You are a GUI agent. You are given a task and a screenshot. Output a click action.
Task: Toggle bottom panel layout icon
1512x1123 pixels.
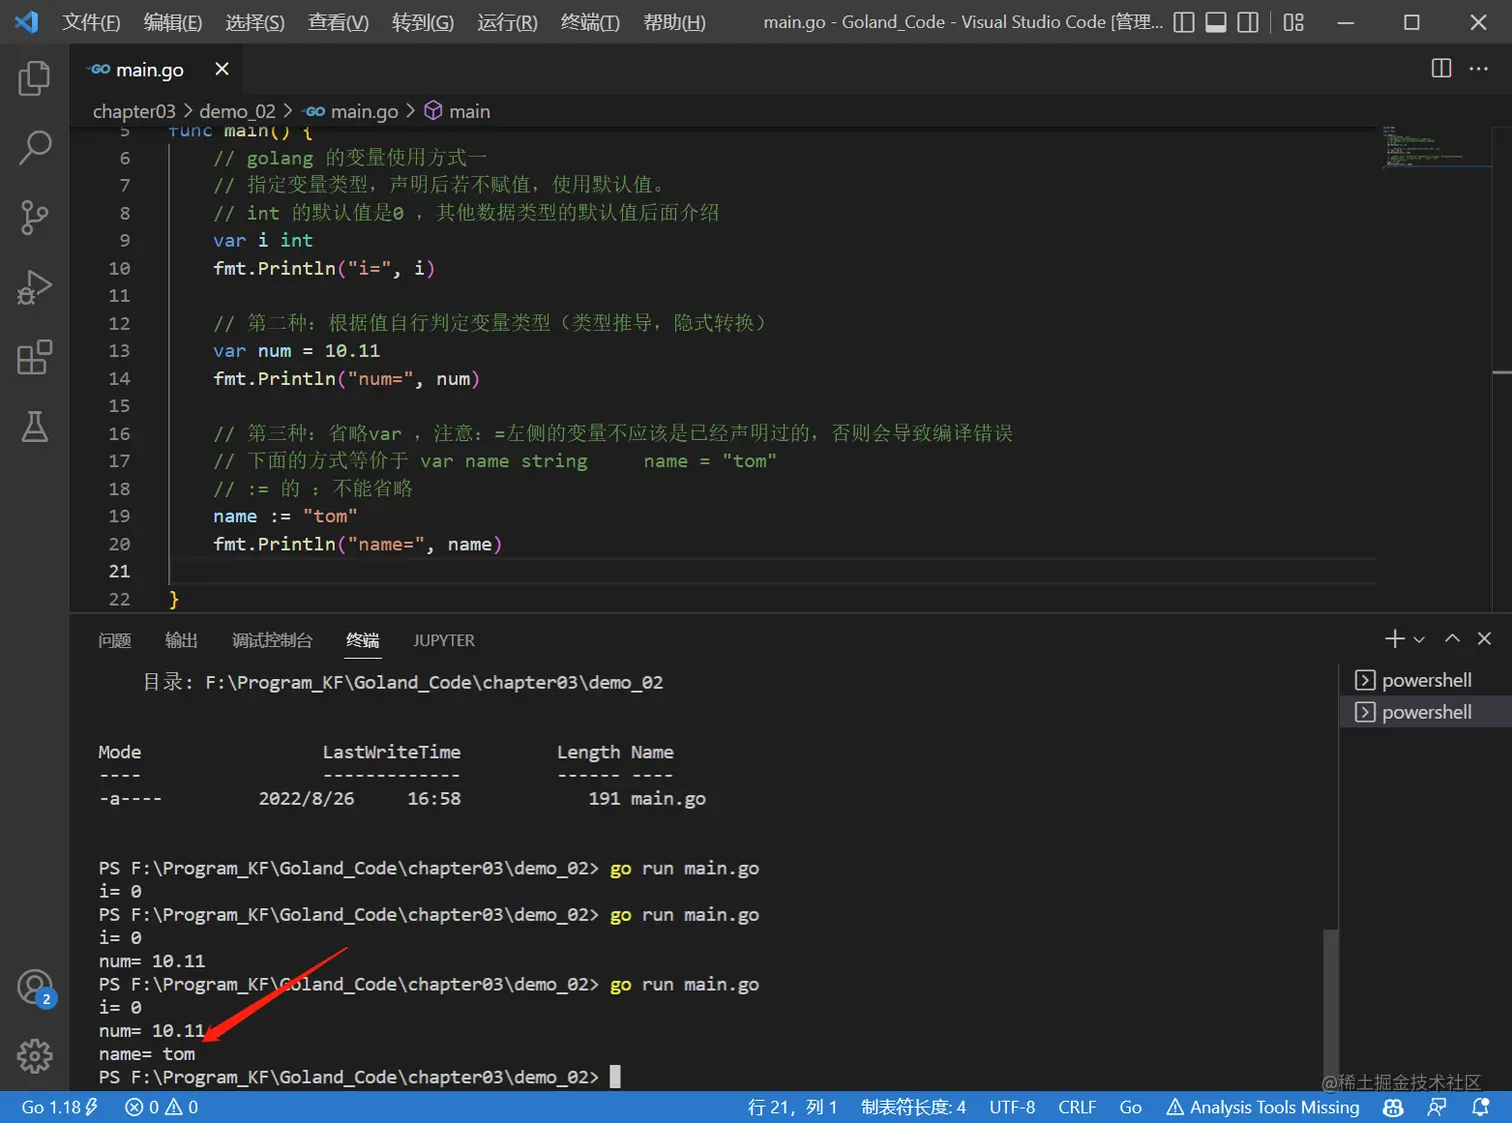(1216, 22)
